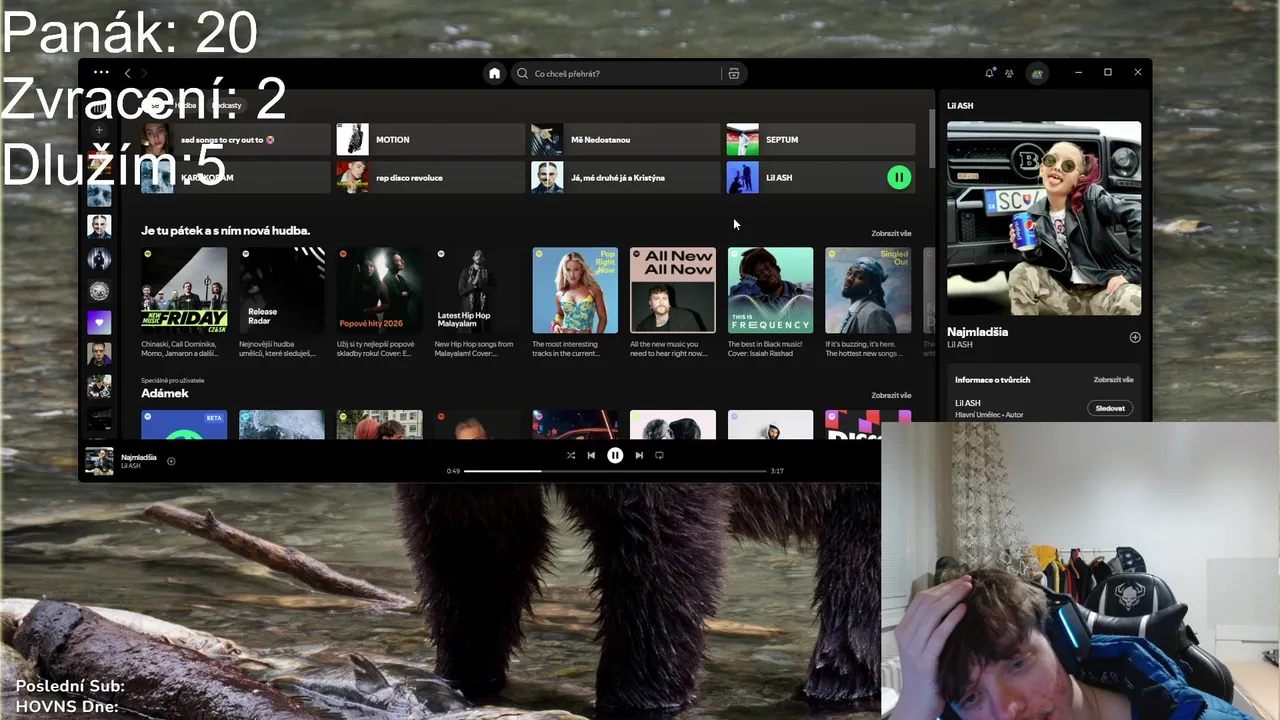Screen dimensions: 1280x720
Task: Open the Lil ASH shortcut tile
Action: [820, 177]
